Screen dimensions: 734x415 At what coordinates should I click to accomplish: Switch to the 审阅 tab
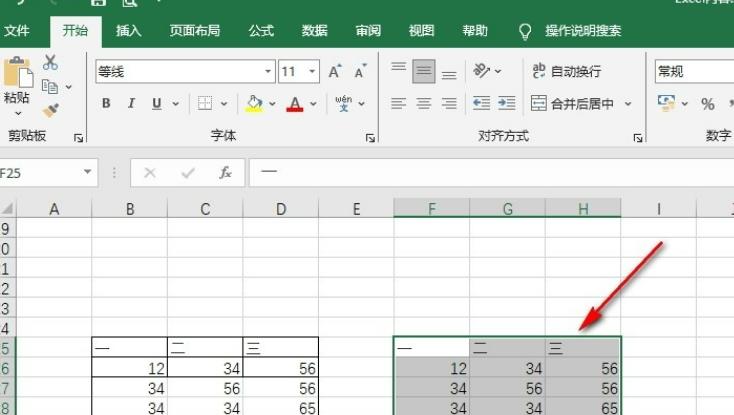[x=368, y=31]
